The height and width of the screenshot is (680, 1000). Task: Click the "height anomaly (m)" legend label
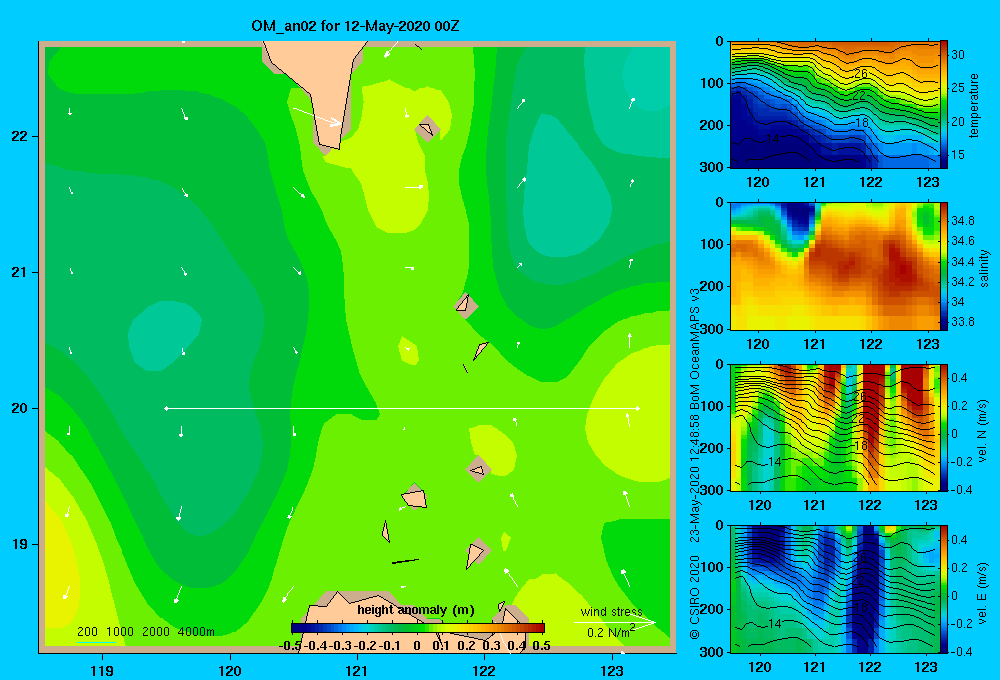416,610
